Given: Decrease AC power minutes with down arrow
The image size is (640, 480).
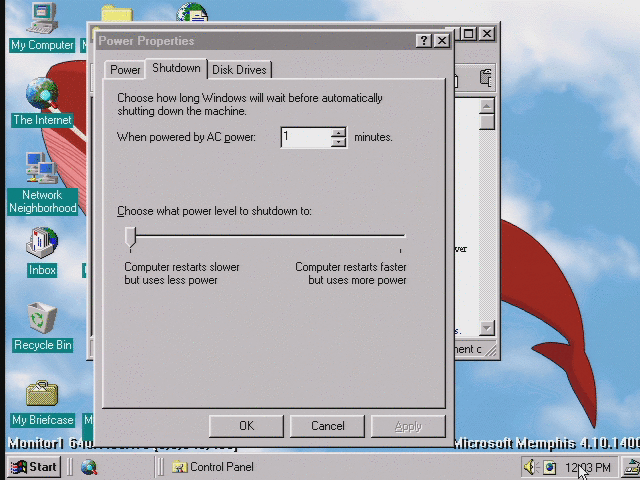Looking at the screenshot, I should coord(338,142).
